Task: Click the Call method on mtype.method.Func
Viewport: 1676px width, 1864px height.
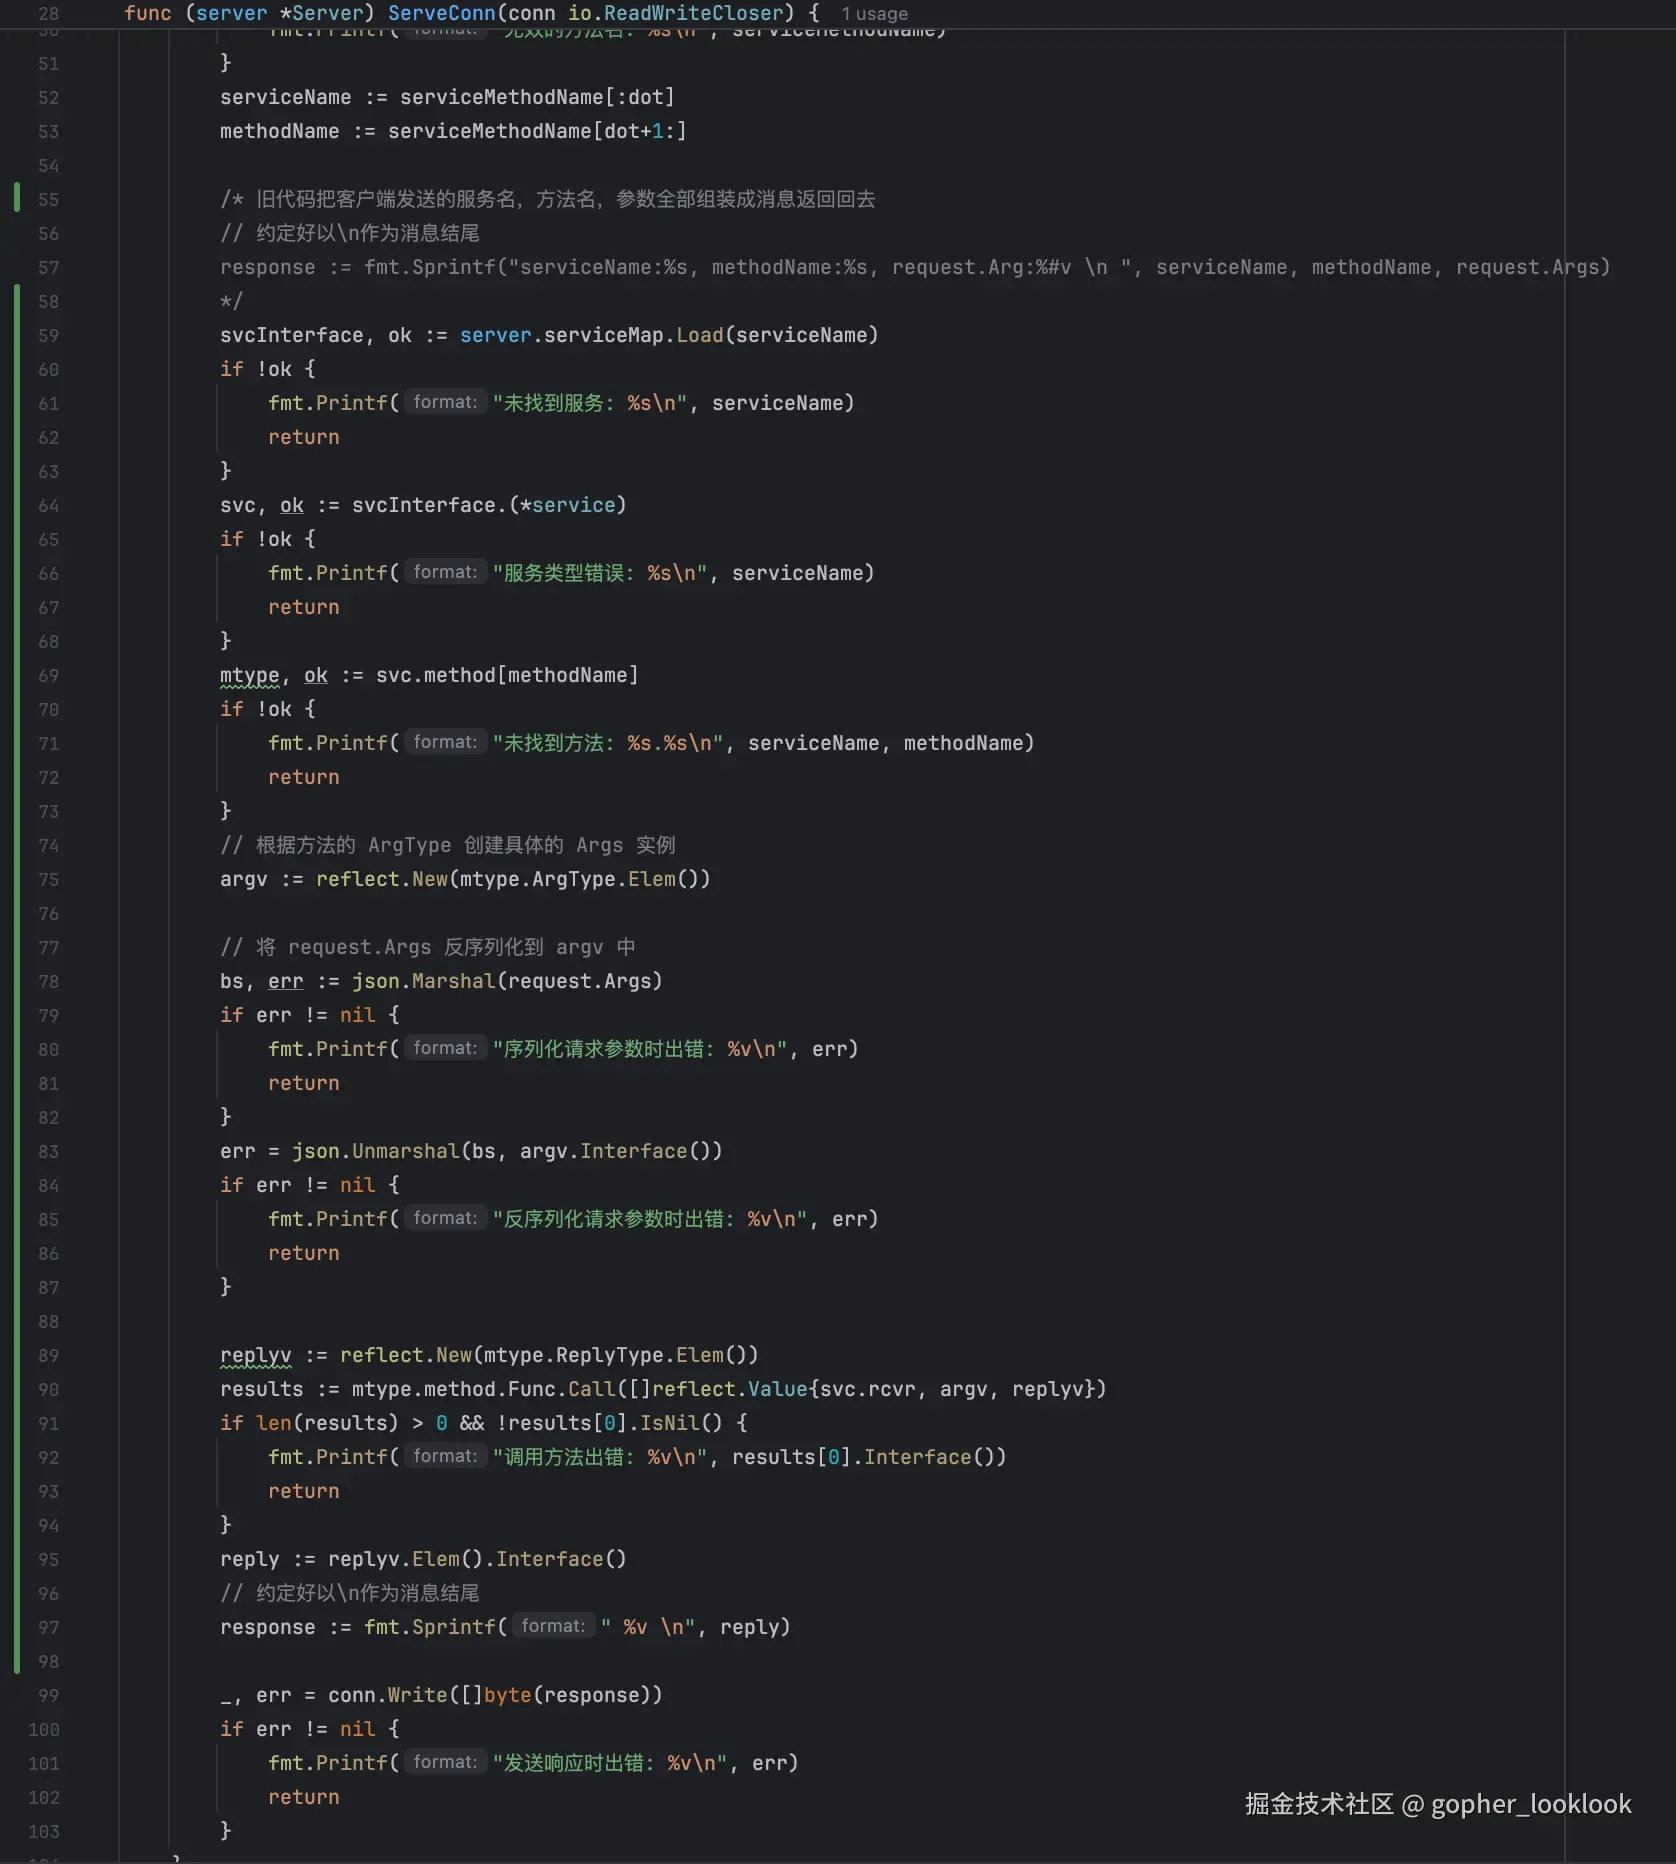Action: 591,1389
